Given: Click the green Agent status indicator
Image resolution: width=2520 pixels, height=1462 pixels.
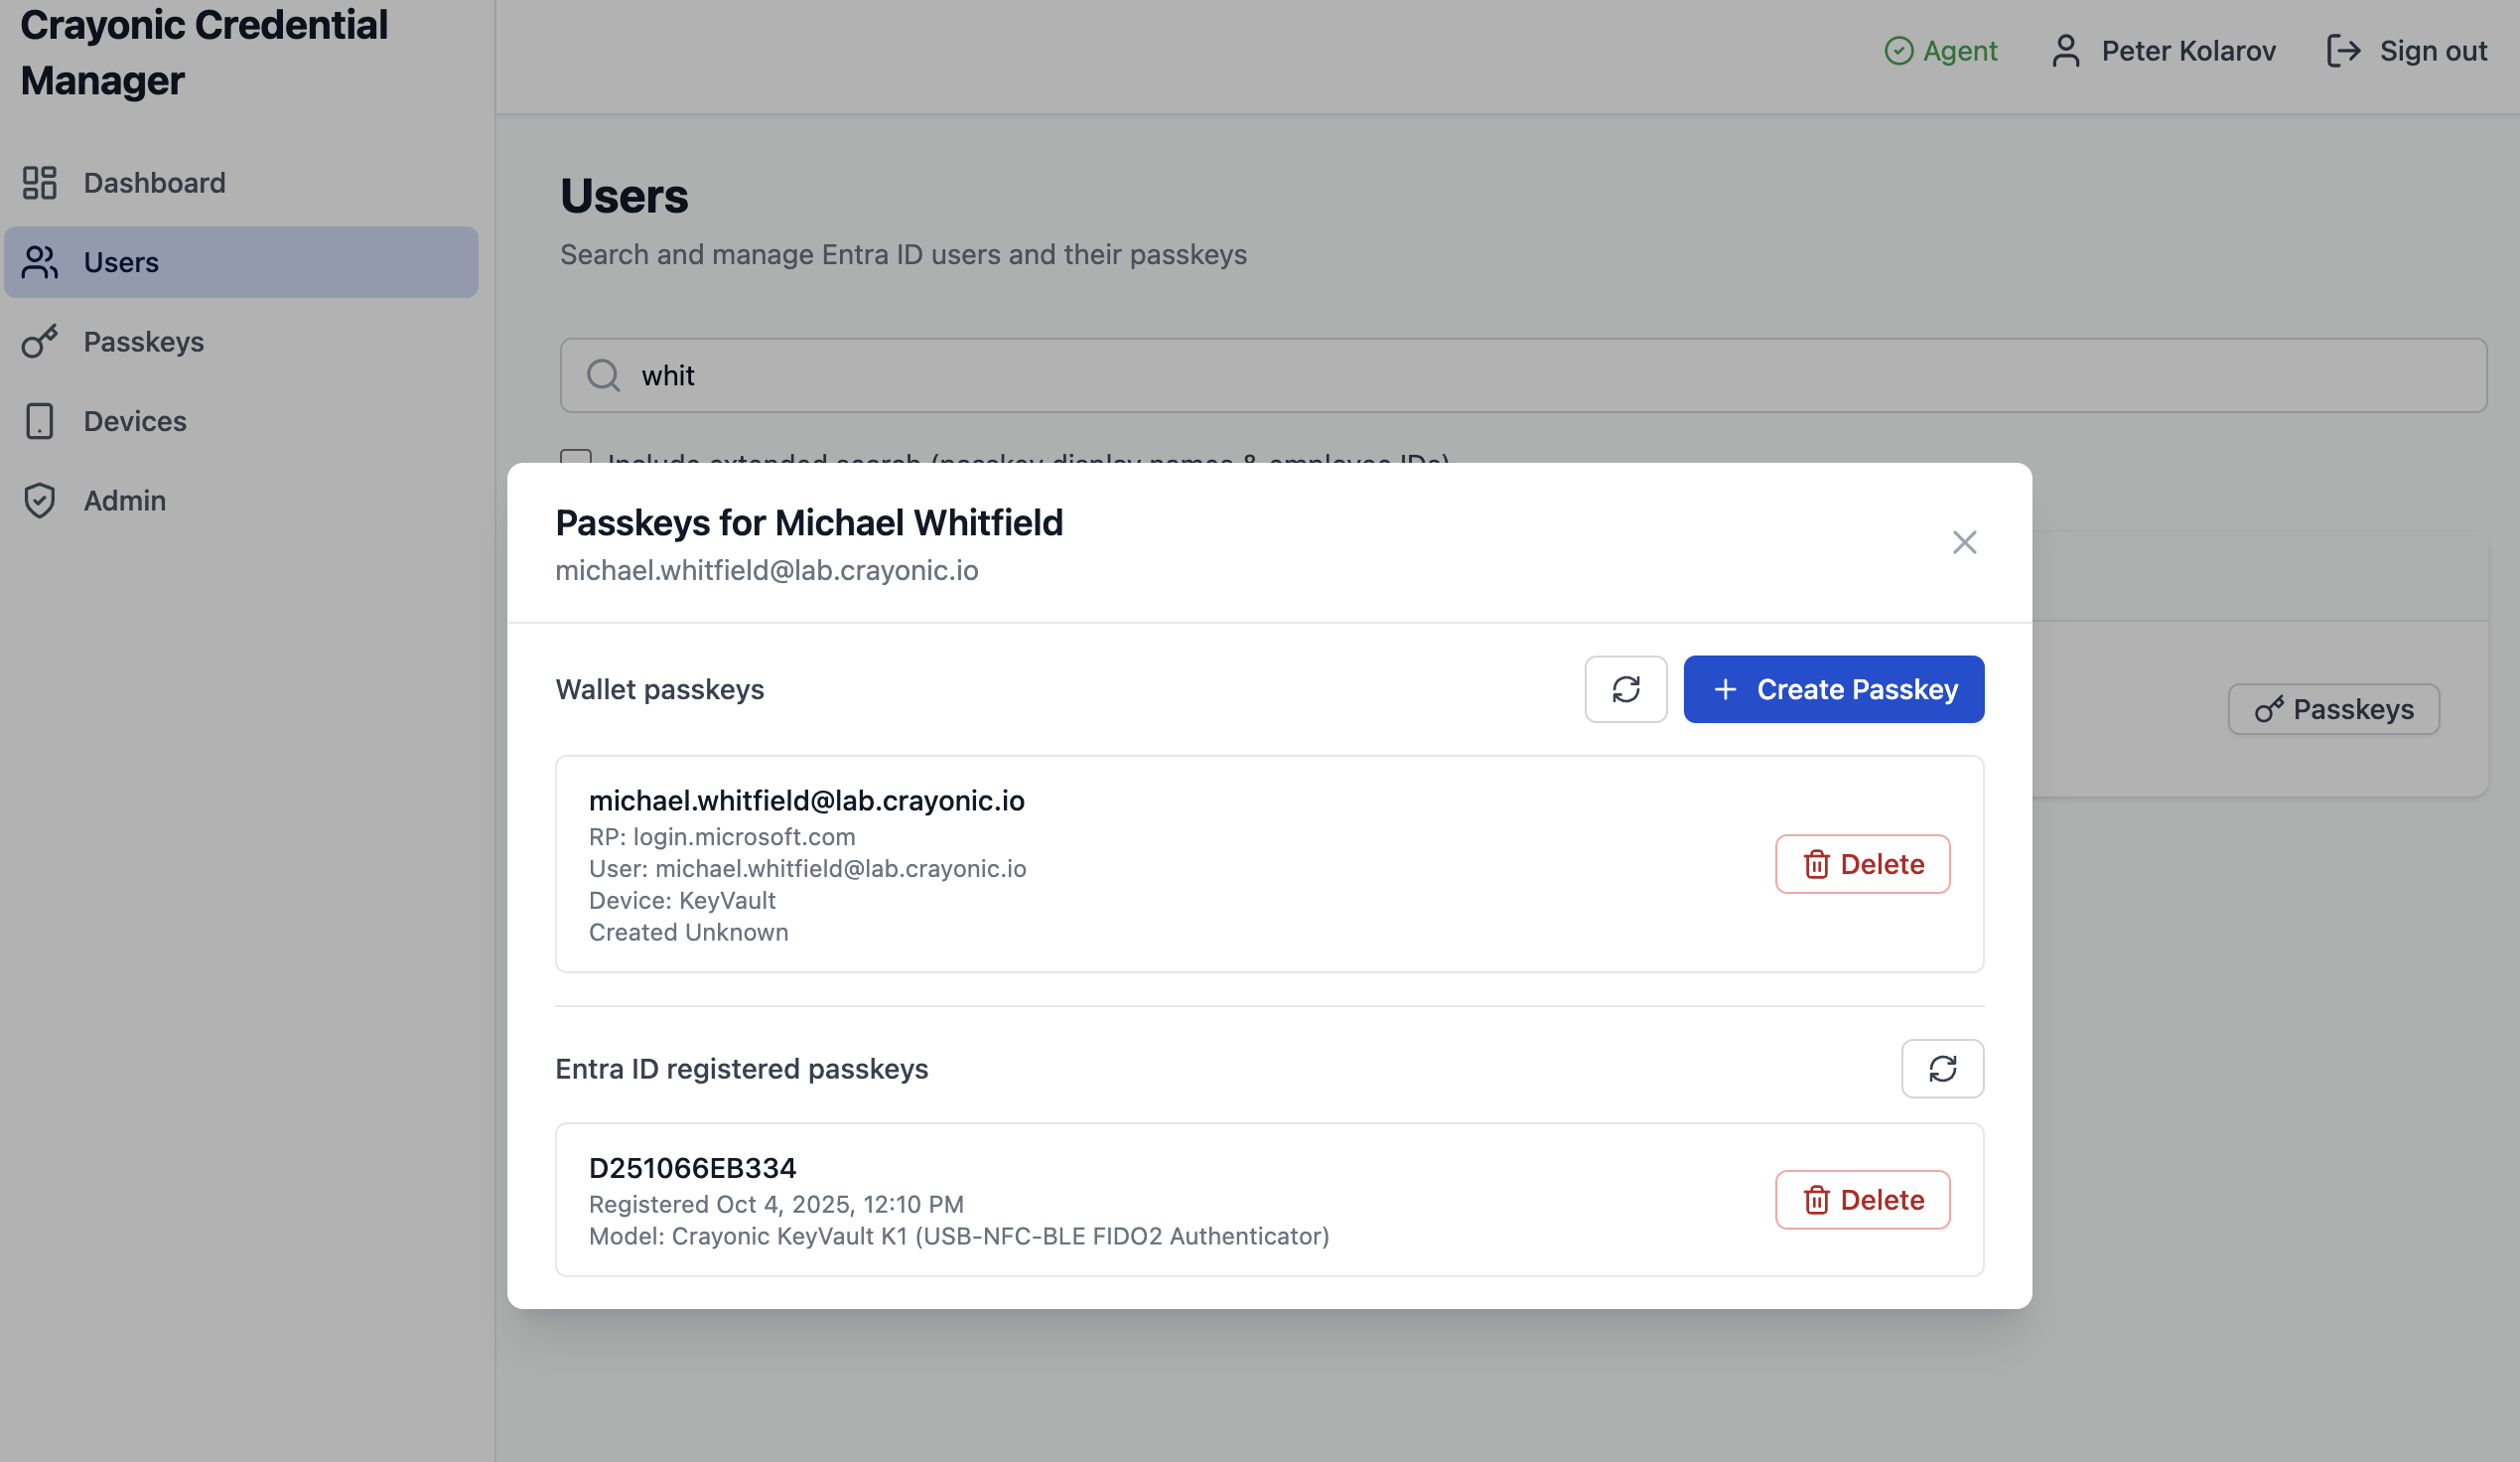Looking at the screenshot, I should tap(1940, 51).
